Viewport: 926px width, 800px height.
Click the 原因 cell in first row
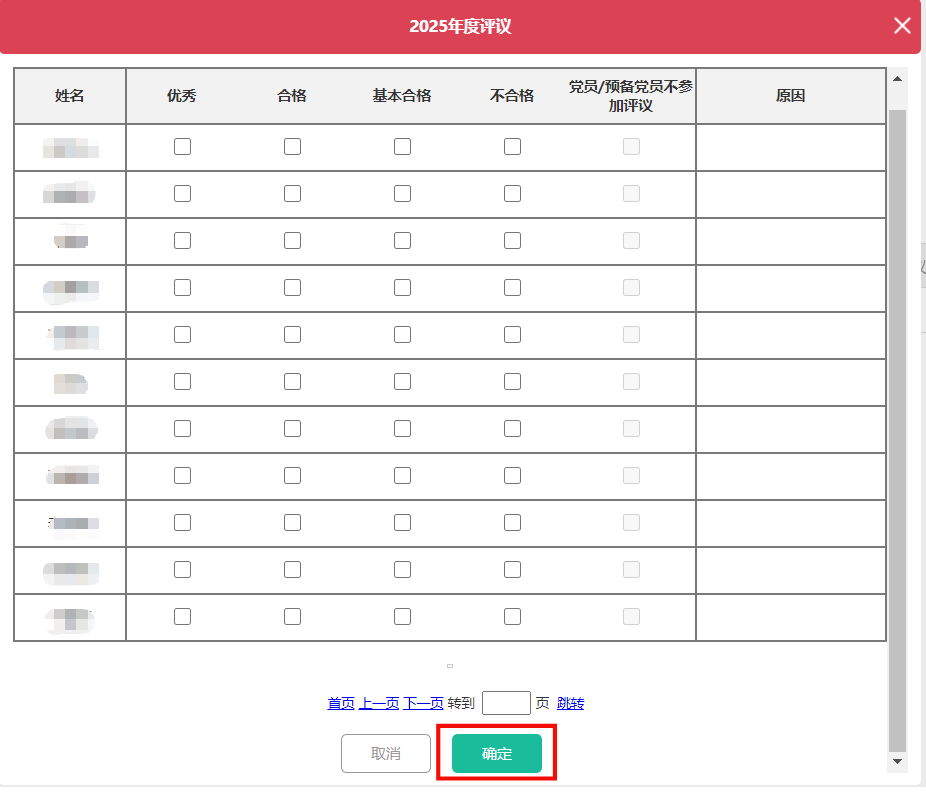point(790,147)
